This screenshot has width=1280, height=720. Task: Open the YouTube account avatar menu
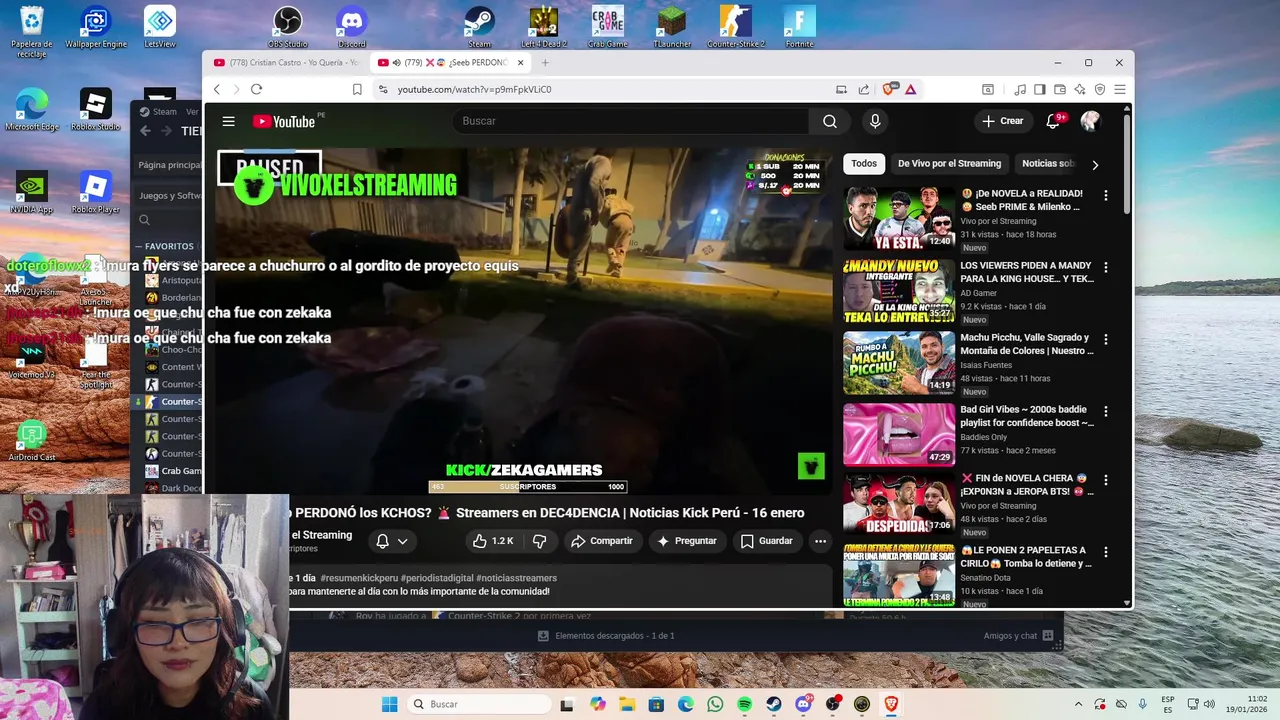point(1090,121)
